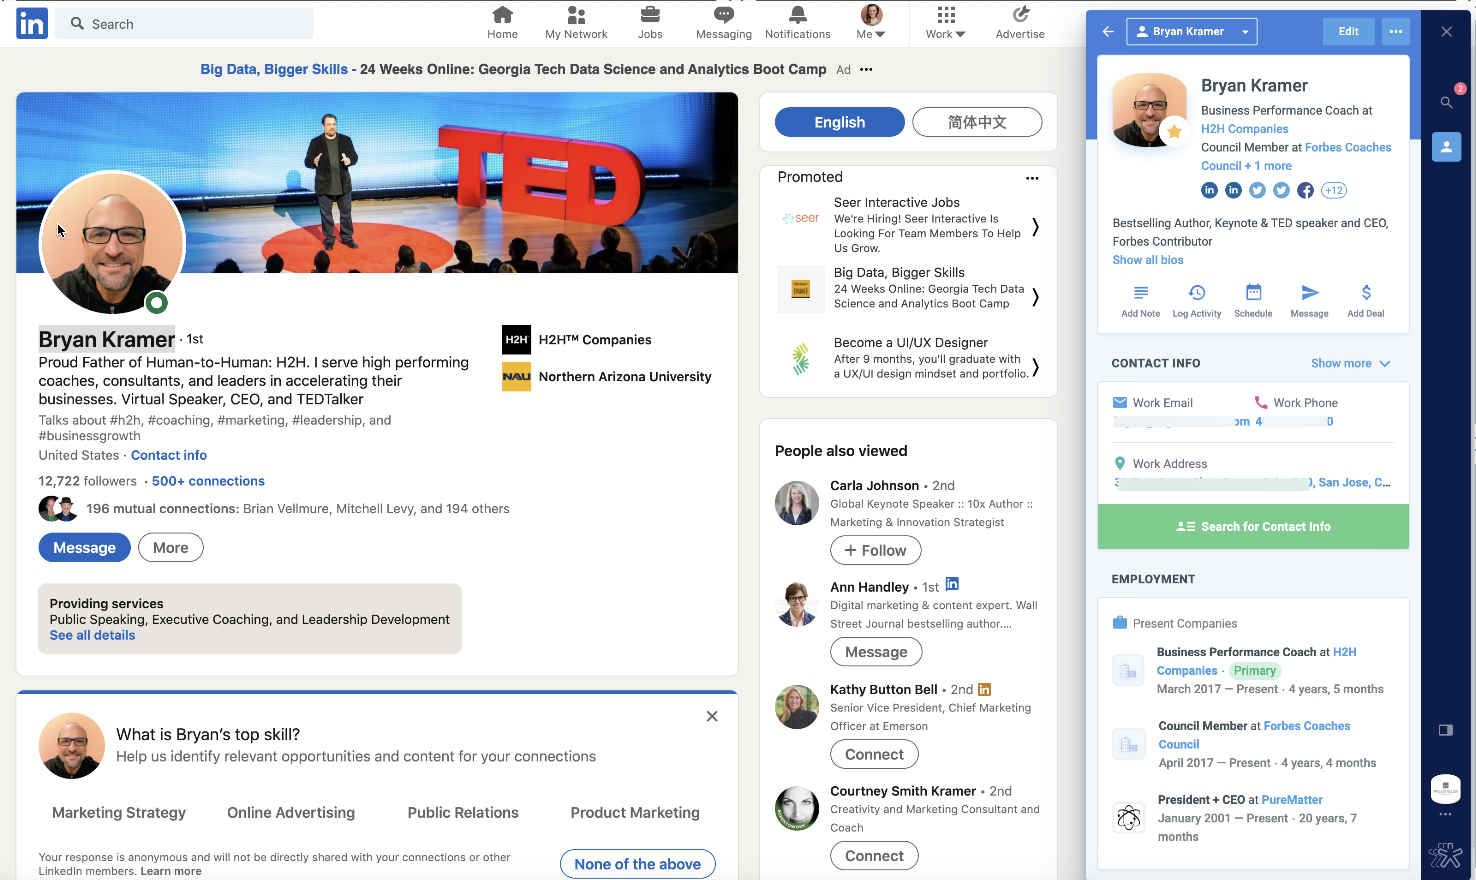The image size is (1476, 880).
Task: Open the LinkedIn Home icon
Action: coord(502,15)
